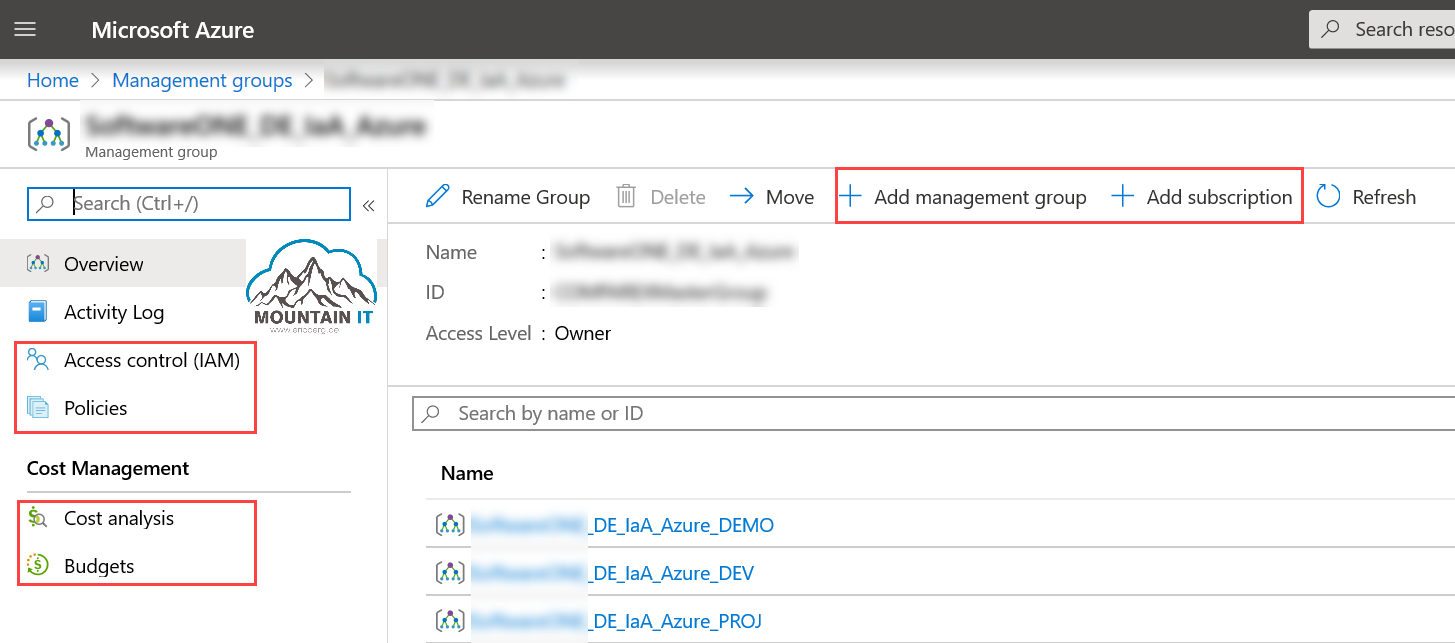Click Add management group
This screenshot has width=1455, height=643.
pyautogui.click(x=965, y=196)
